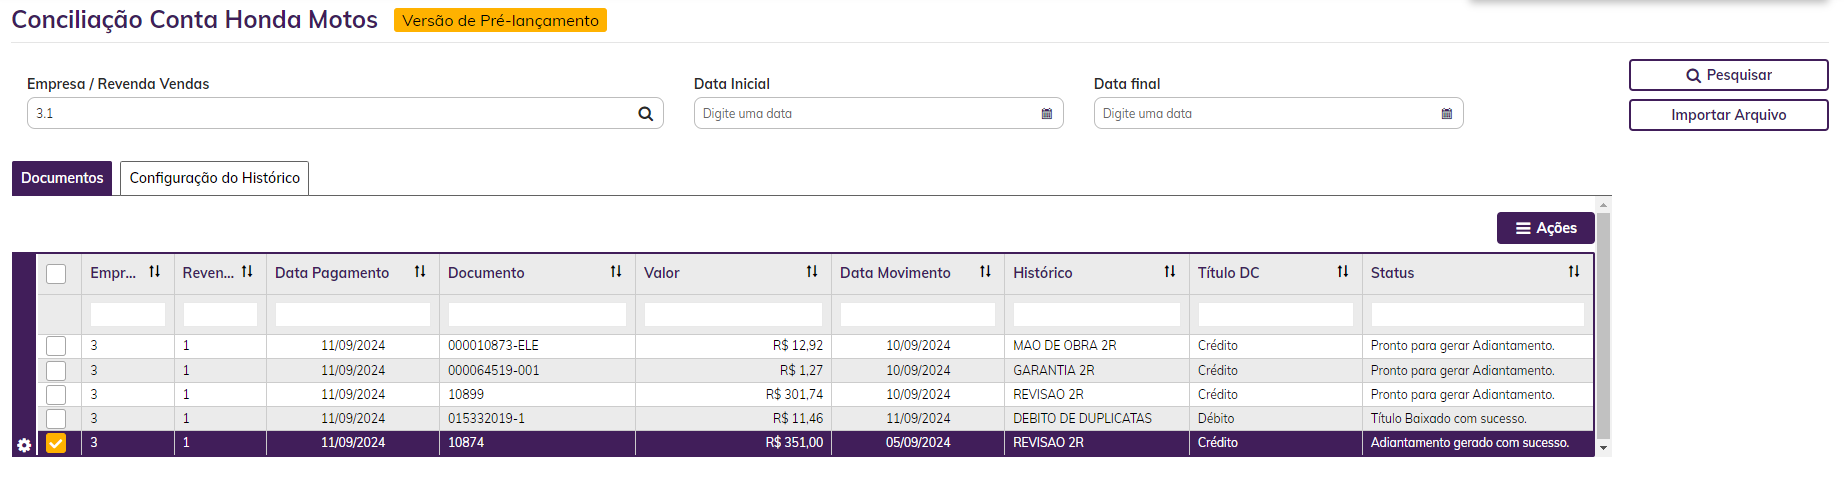The height and width of the screenshot is (488, 1844).
Task: Uncheck the row for document 10874
Action: (x=56, y=443)
